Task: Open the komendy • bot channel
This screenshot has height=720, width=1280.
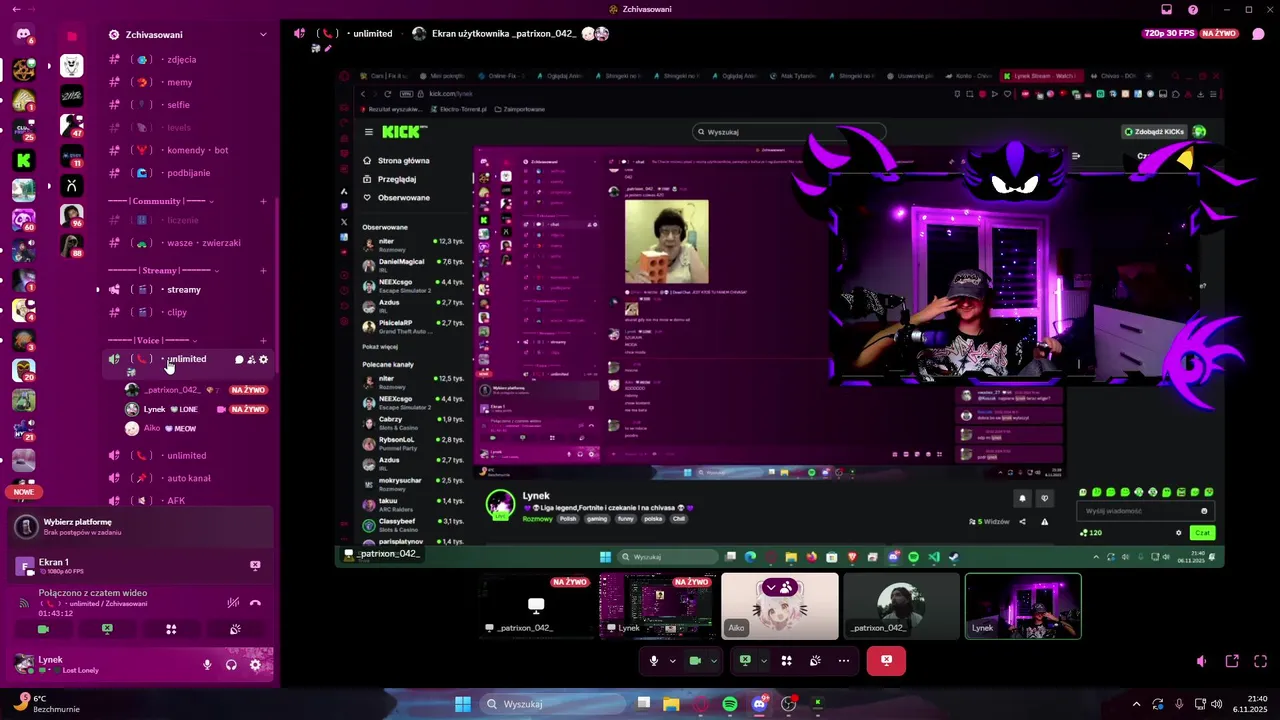Action: coord(188,150)
